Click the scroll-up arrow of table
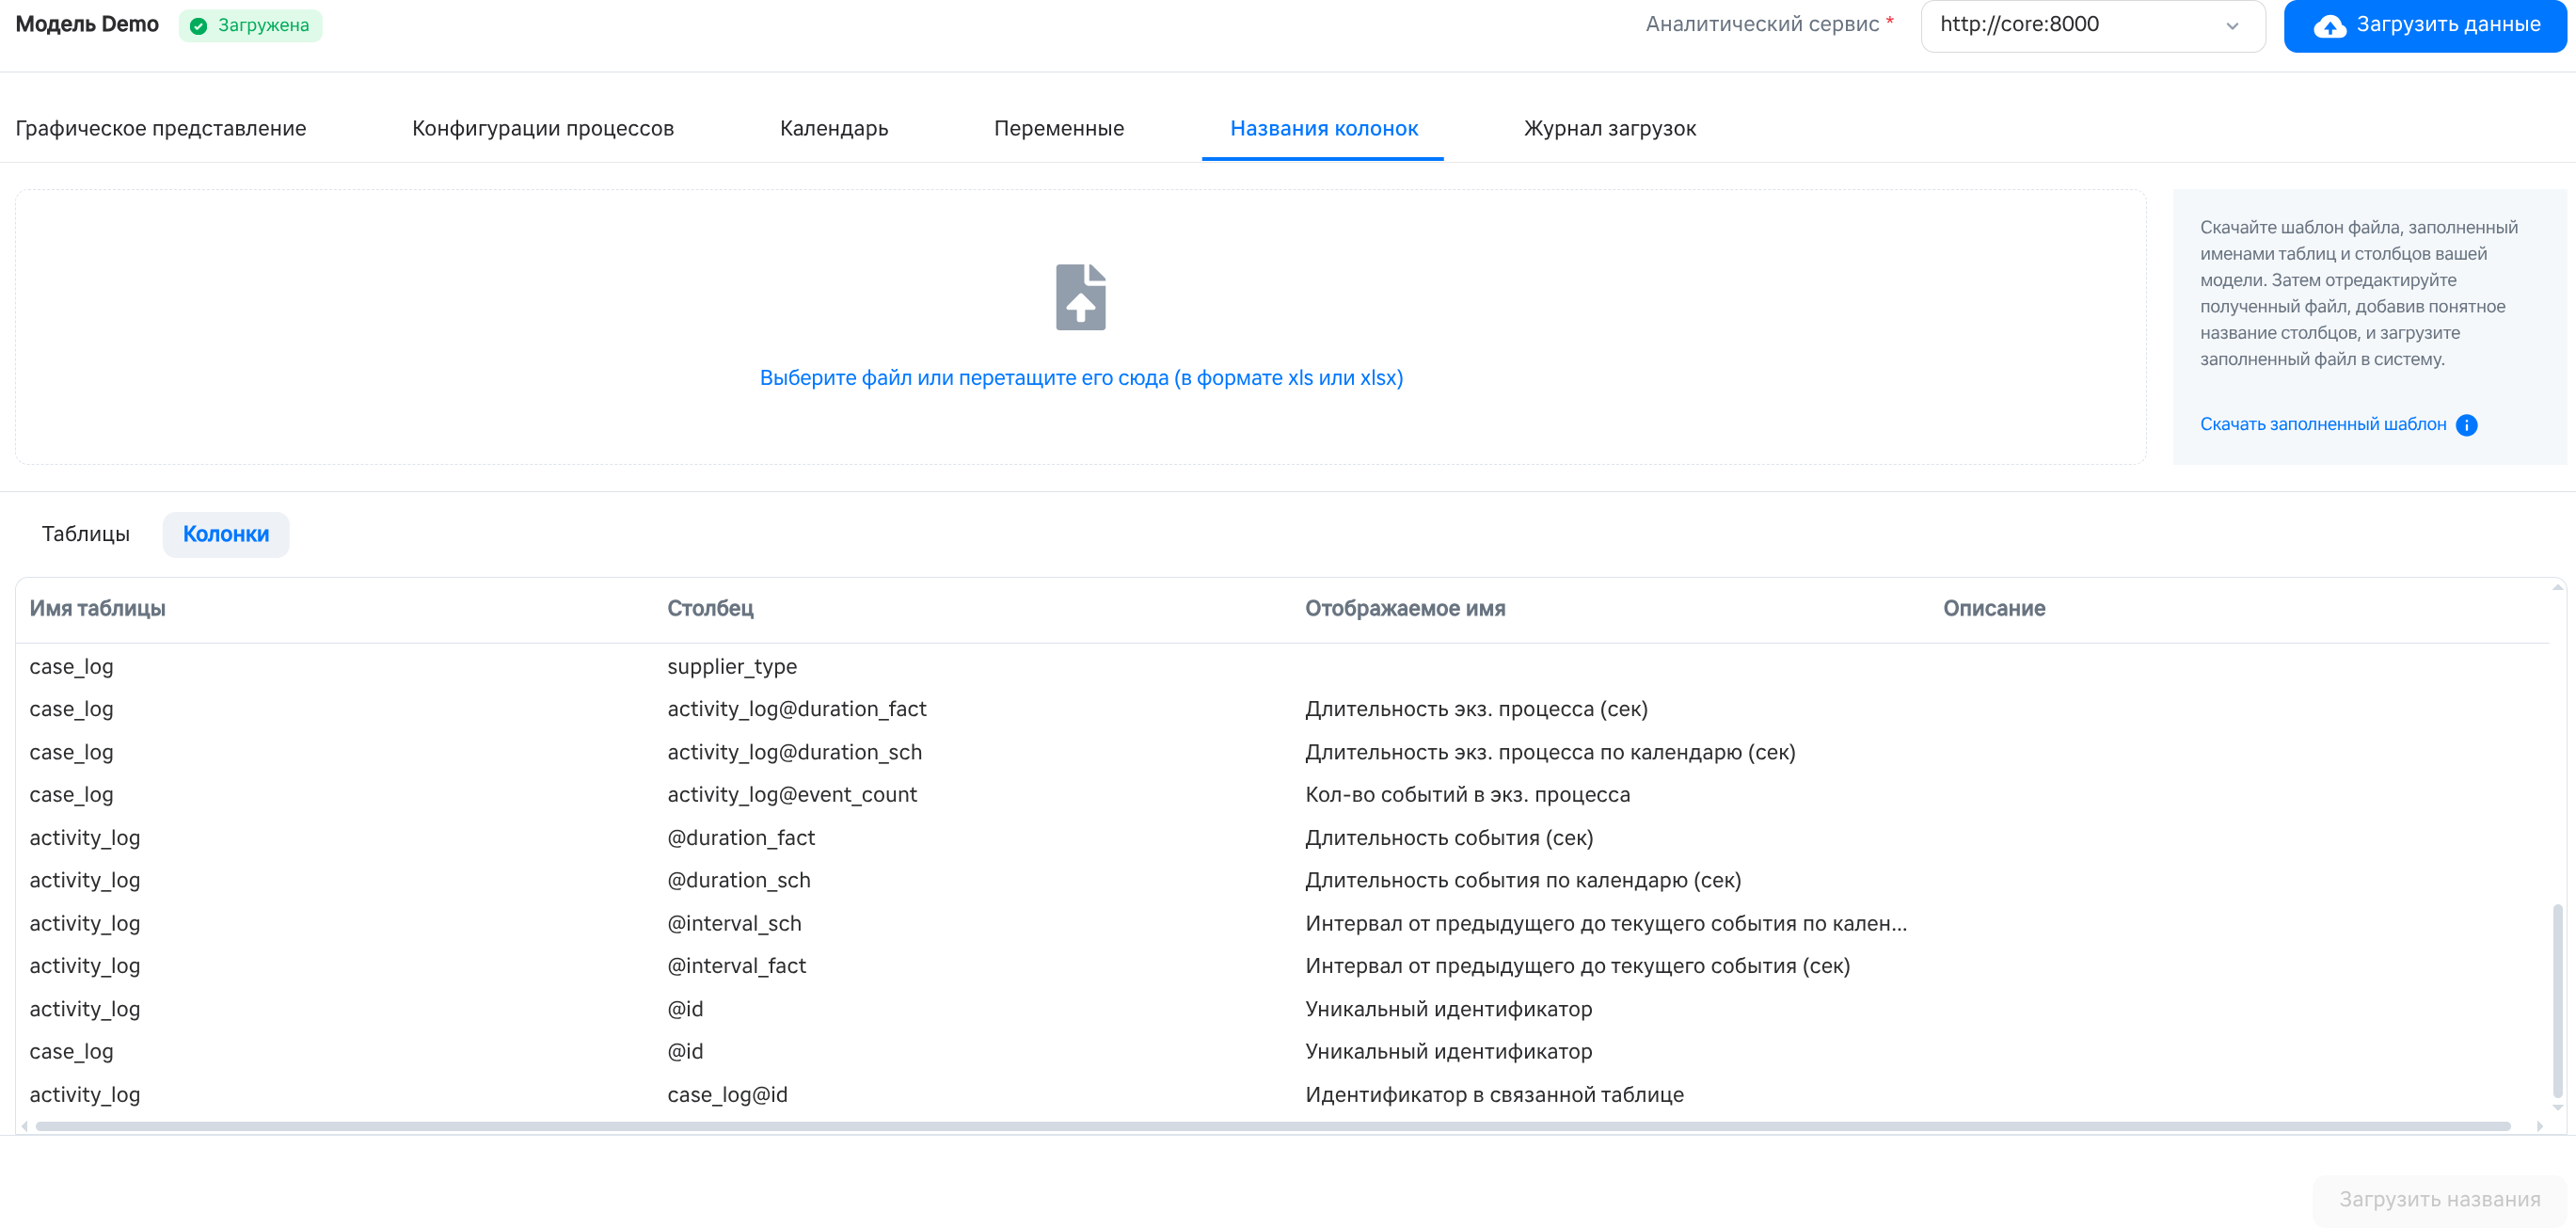 [x=2557, y=587]
